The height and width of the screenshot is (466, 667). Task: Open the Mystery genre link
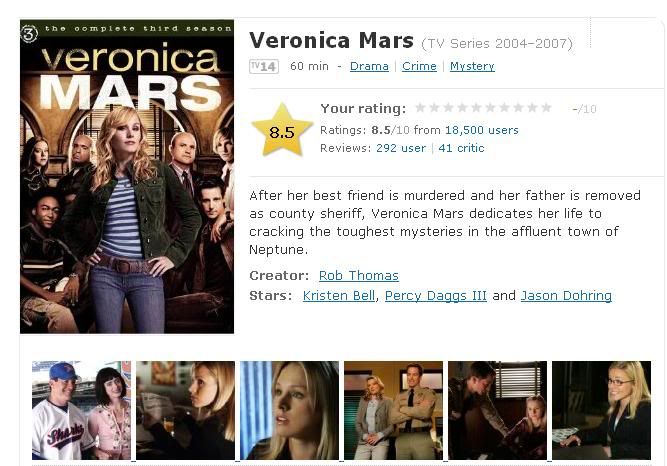tap(472, 66)
